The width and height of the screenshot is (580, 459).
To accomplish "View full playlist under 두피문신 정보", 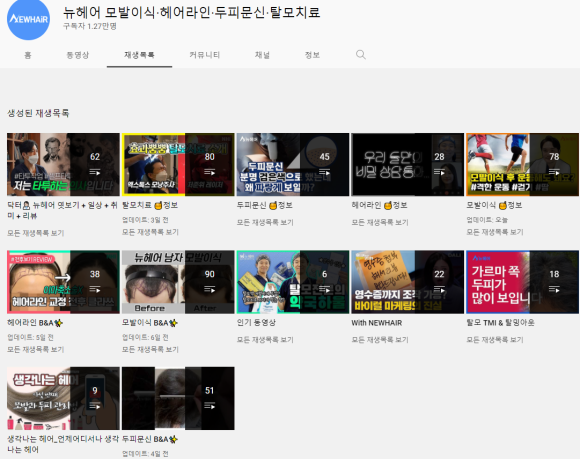I will [265, 222].
